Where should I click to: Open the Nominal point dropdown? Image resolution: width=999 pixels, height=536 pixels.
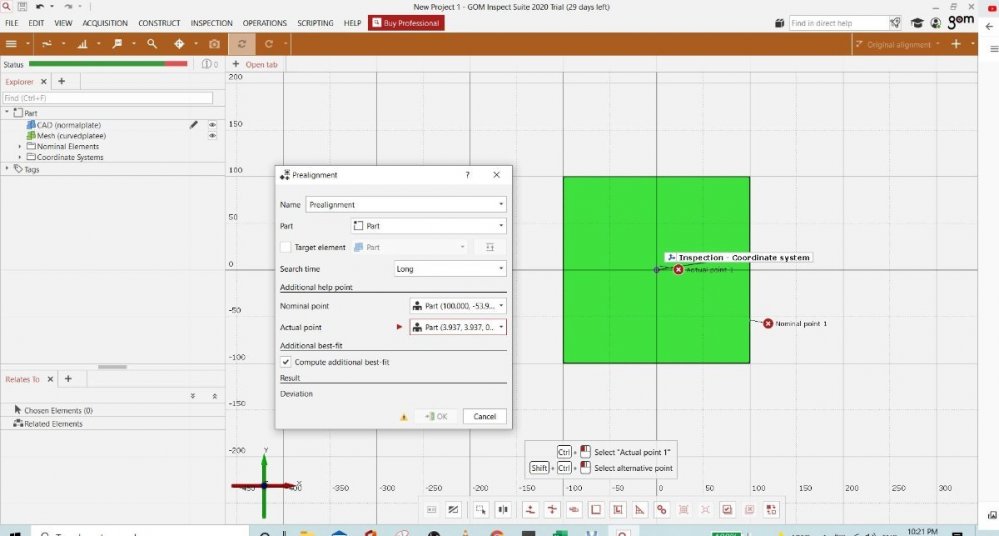point(457,306)
